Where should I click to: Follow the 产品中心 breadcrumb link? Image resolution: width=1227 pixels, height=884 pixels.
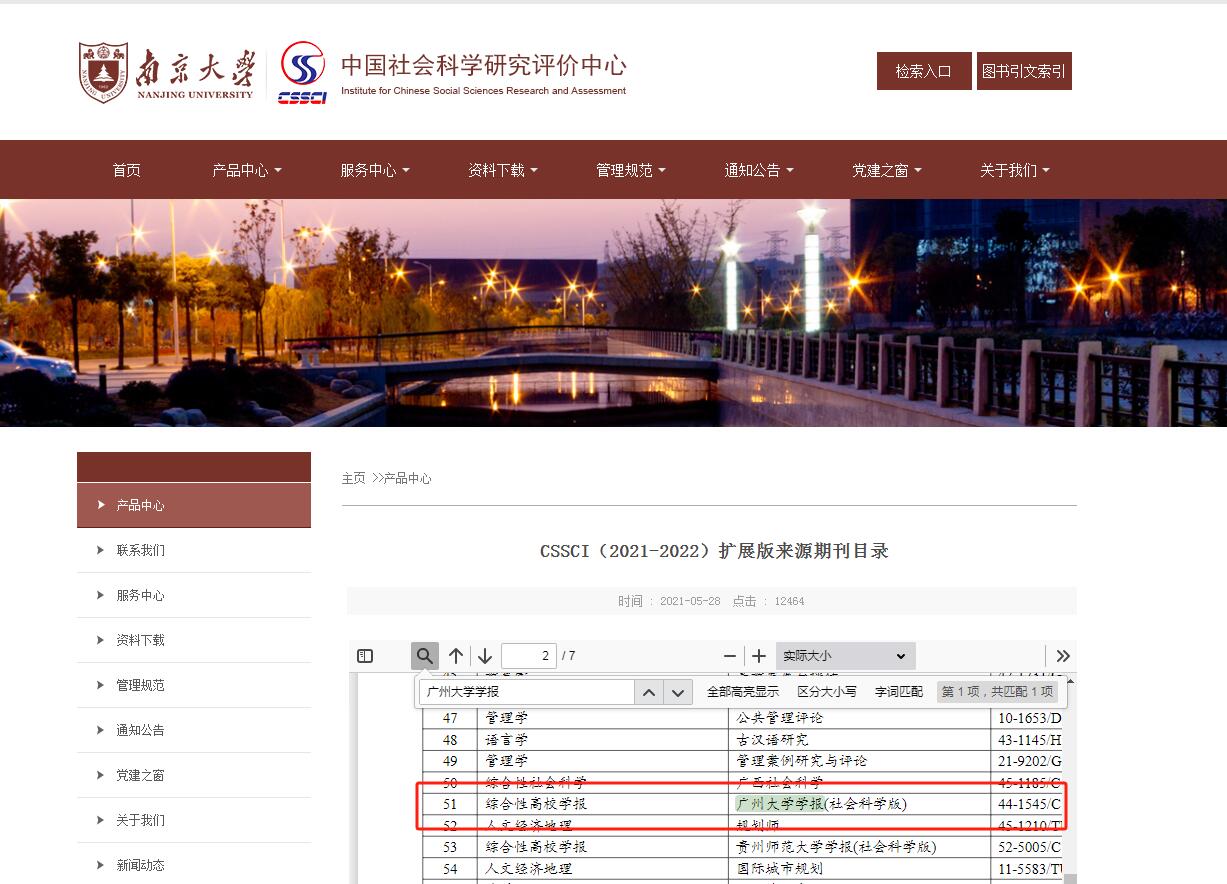click(x=408, y=478)
